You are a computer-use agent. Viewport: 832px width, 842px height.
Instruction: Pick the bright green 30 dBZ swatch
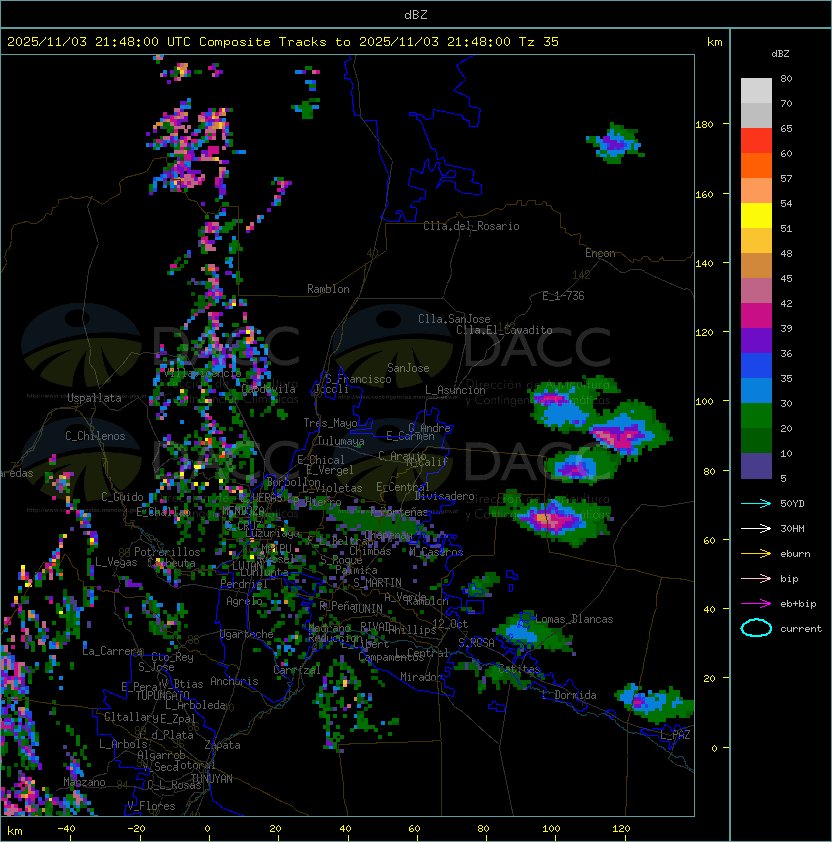click(756, 416)
